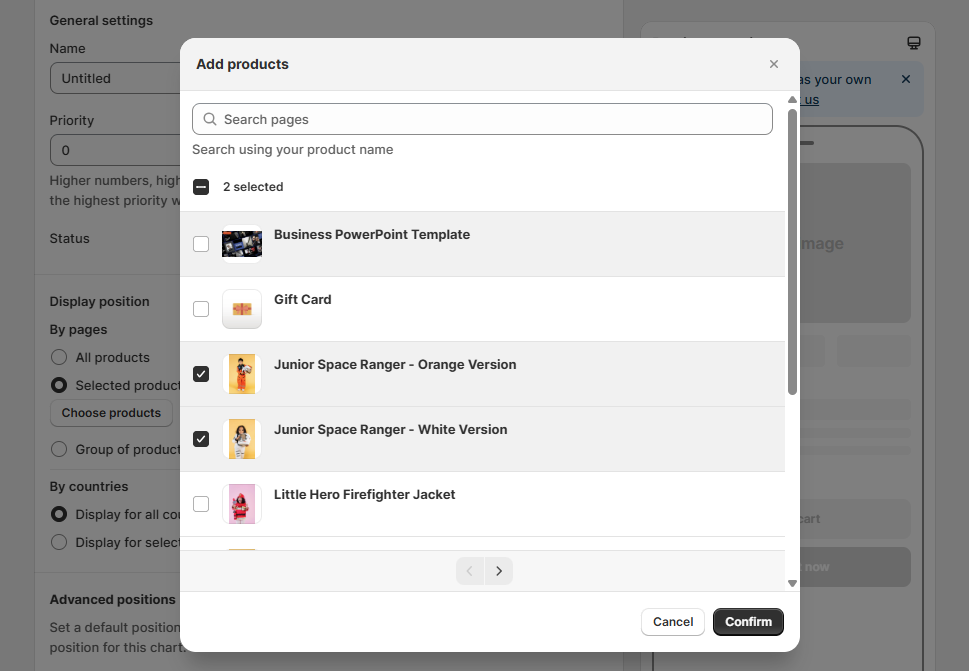Toggle the '2 selected' select-all checkbox
Image resolution: width=969 pixels, height=671 pixels.
pos(201,187)
